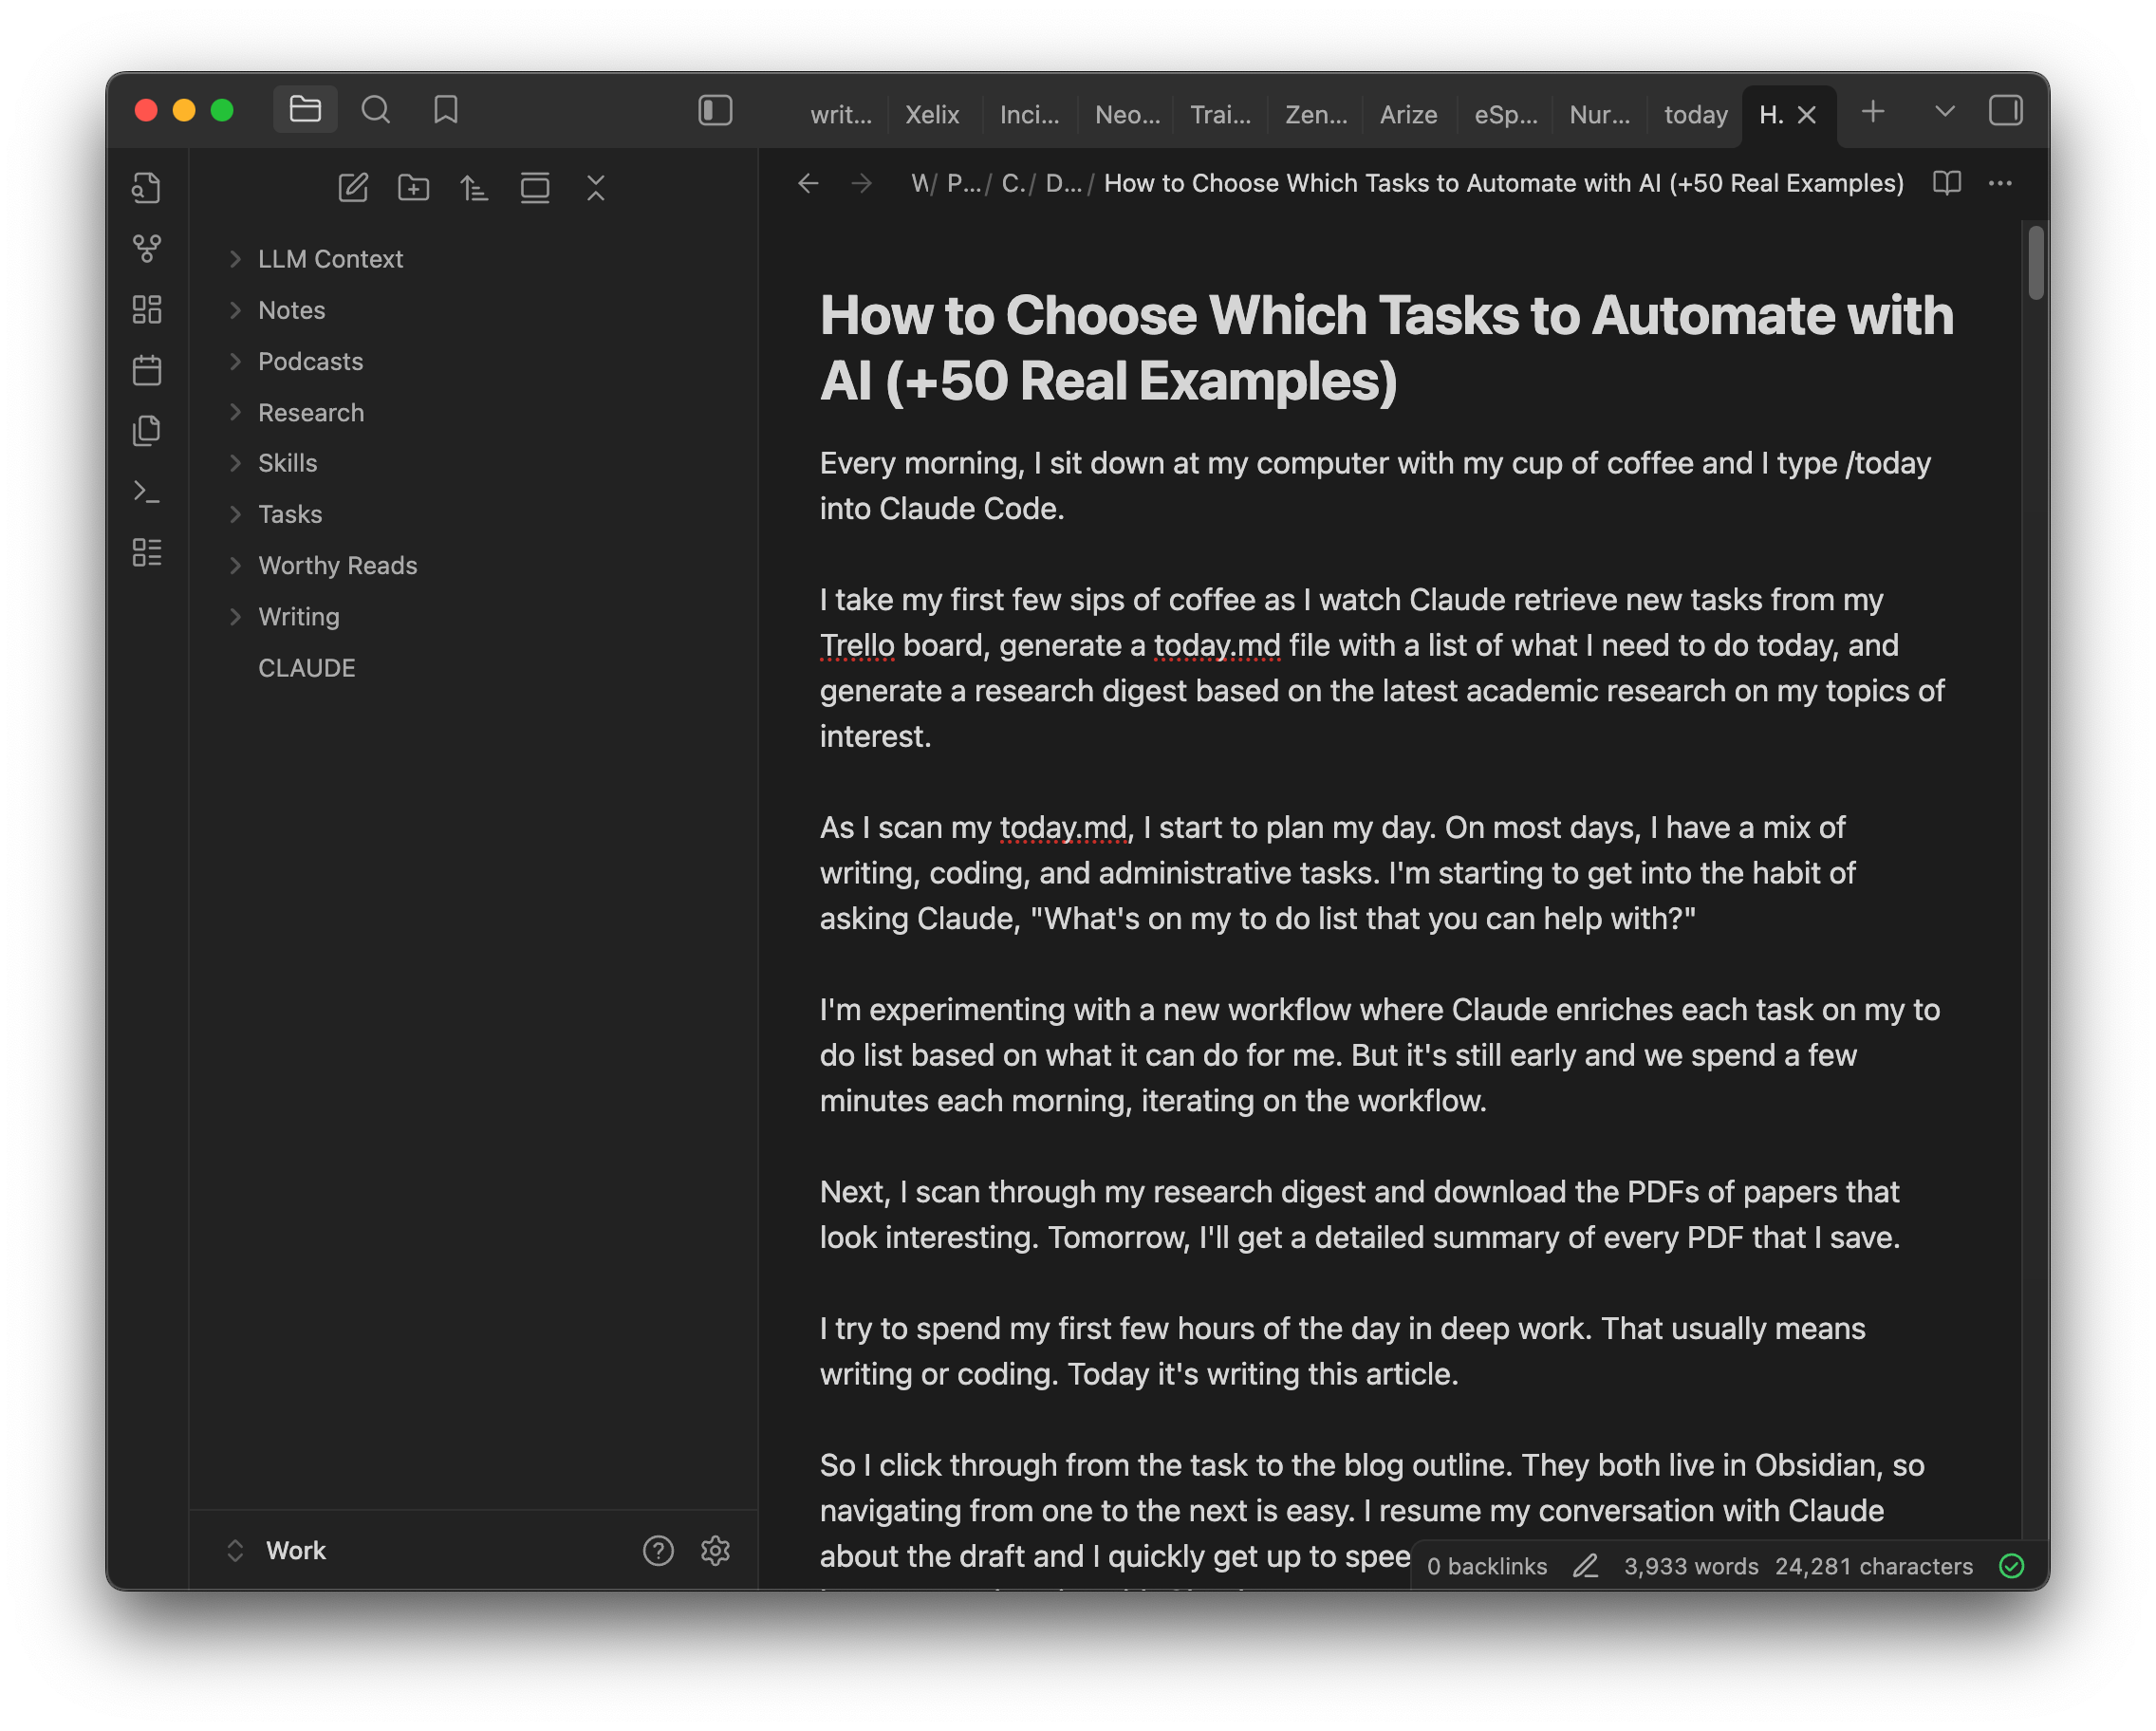Collapse all folders in the file explorer
Image resolution: width=2156 pixels, height=1731 pixels.
(596, 187)
